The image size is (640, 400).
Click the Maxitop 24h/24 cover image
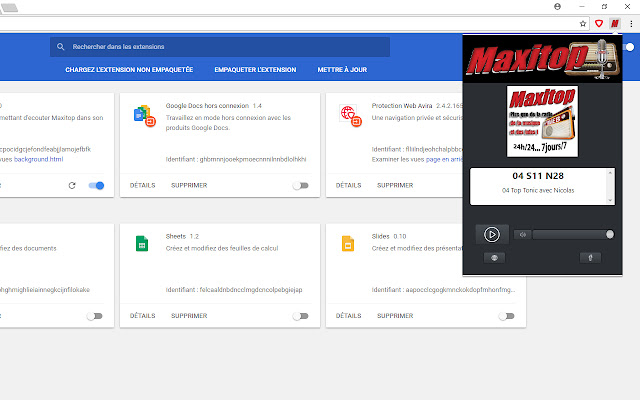[542, 121]
